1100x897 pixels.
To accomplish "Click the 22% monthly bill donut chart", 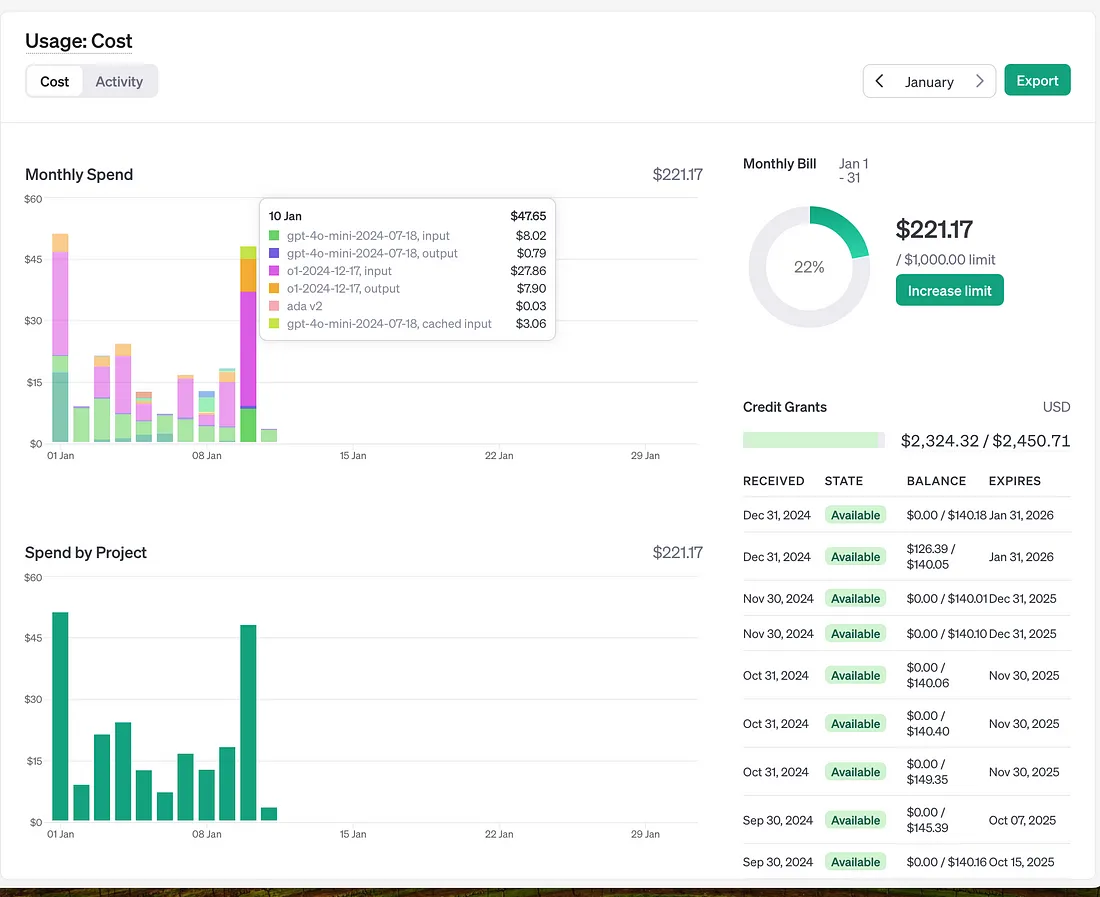I will 809,267.
